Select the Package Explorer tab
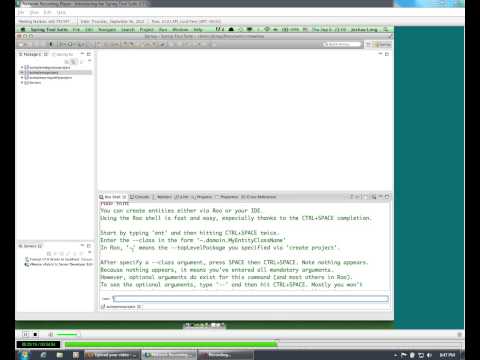Screen dimensions: 480x360 [x=33, y=54]
